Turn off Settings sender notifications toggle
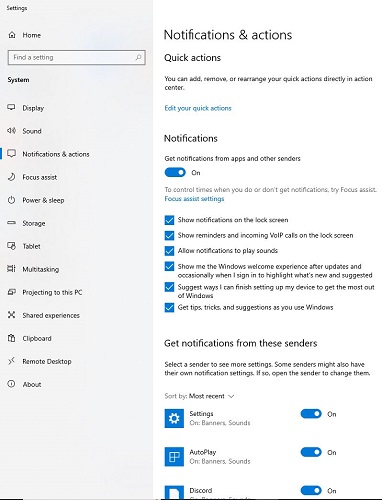 pos(311,414)
